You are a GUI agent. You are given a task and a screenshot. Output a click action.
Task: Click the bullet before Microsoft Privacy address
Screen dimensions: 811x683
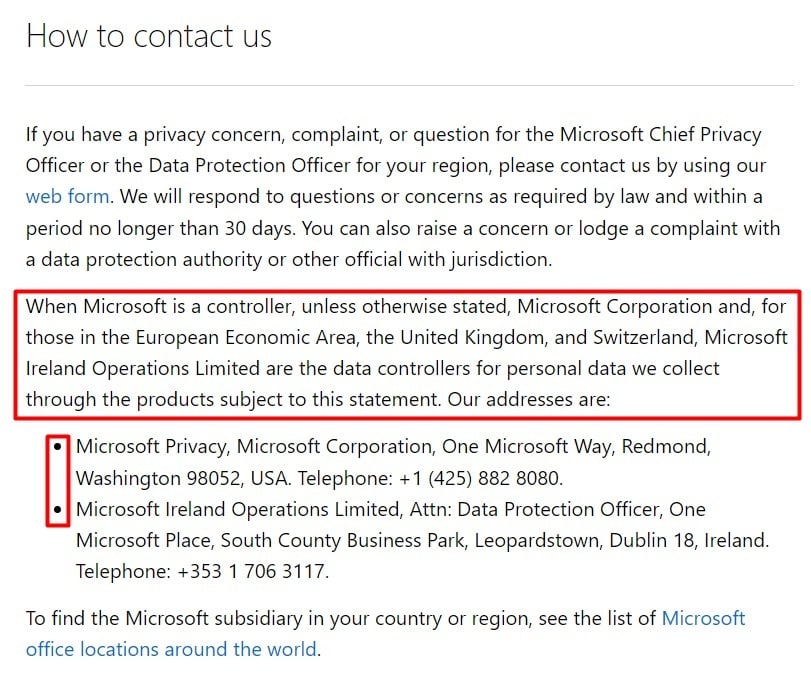[x=59, y=446]
